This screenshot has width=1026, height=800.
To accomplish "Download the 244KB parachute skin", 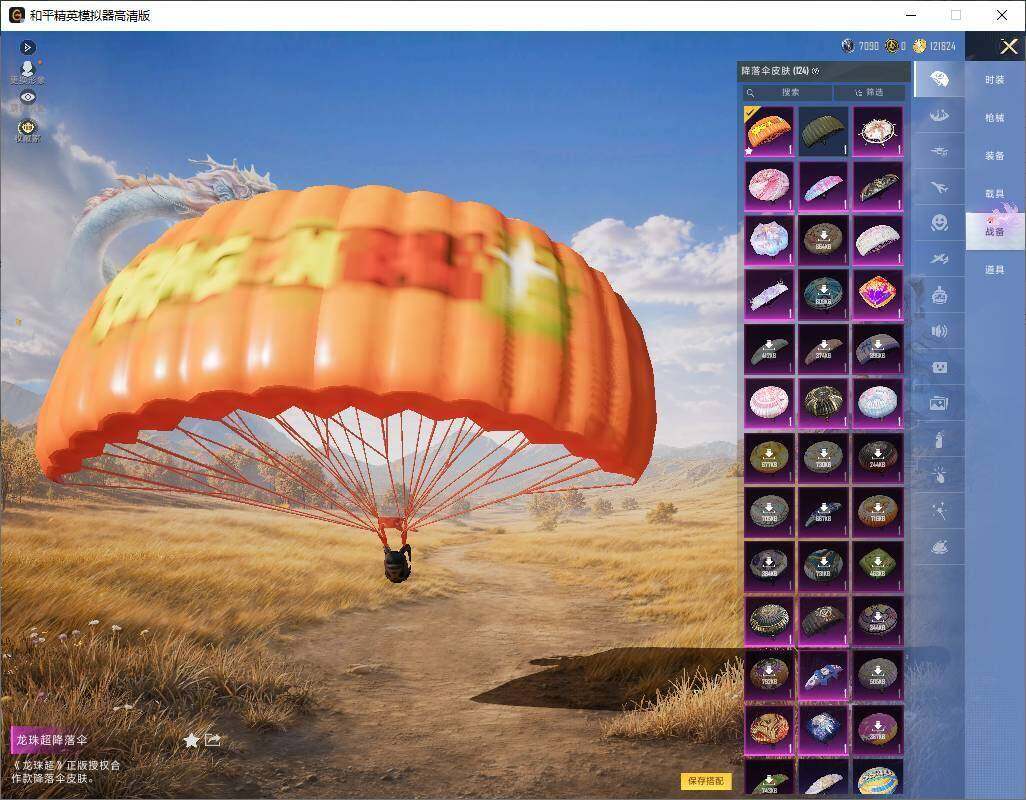I will click(x=877, y=457).
